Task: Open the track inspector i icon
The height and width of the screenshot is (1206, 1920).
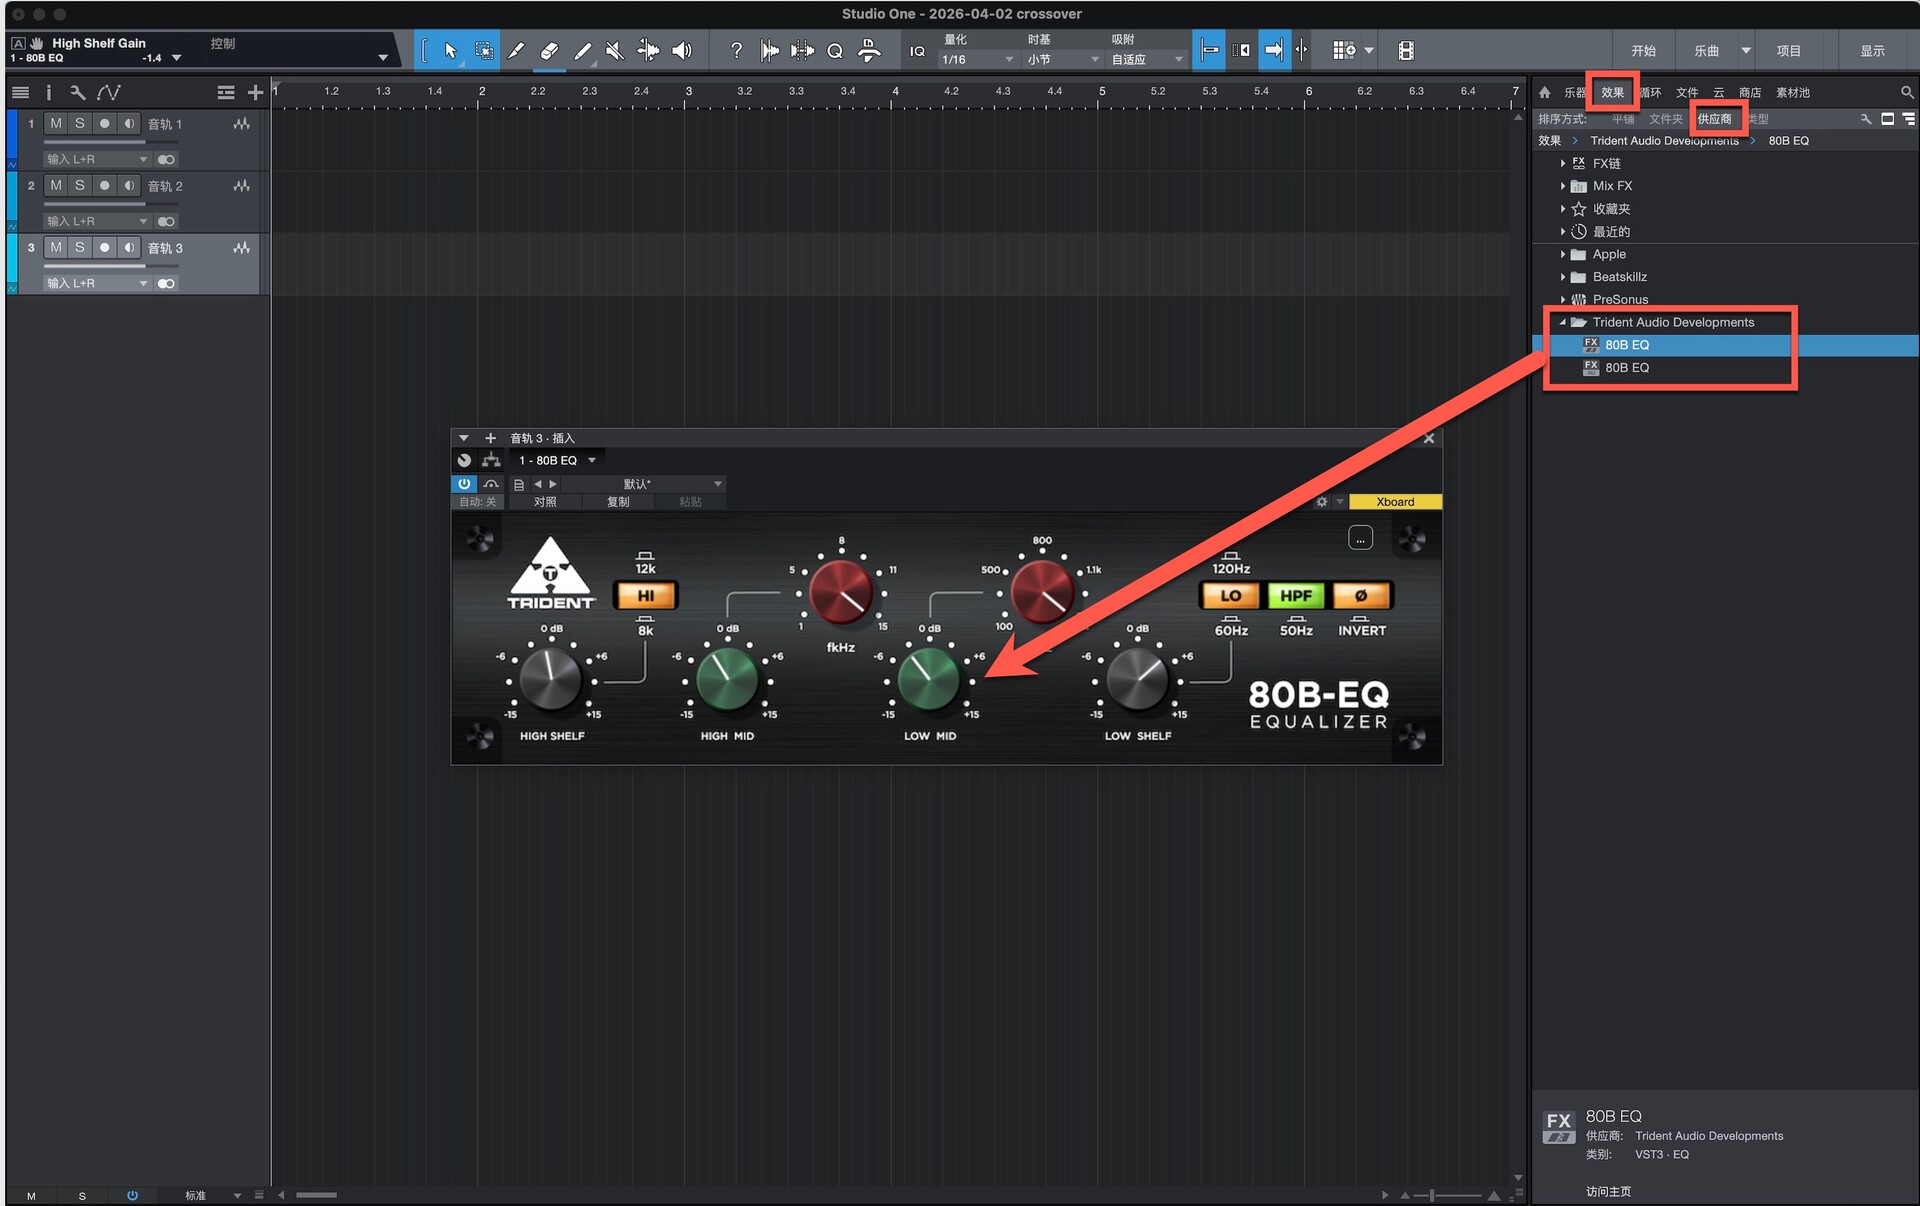Action: 48,92
